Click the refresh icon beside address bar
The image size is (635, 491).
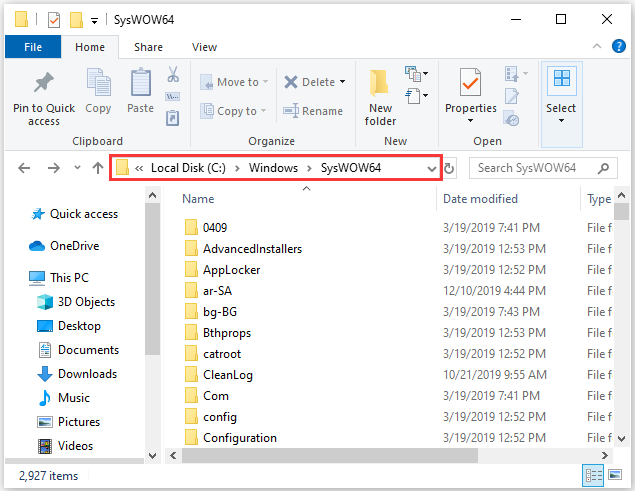tap(449, 168)
